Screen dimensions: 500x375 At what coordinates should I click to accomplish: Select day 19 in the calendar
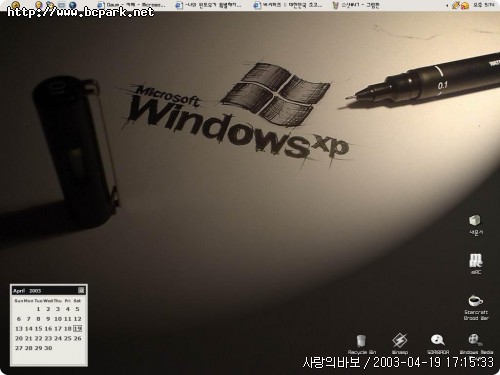click(x=77, y=328)
